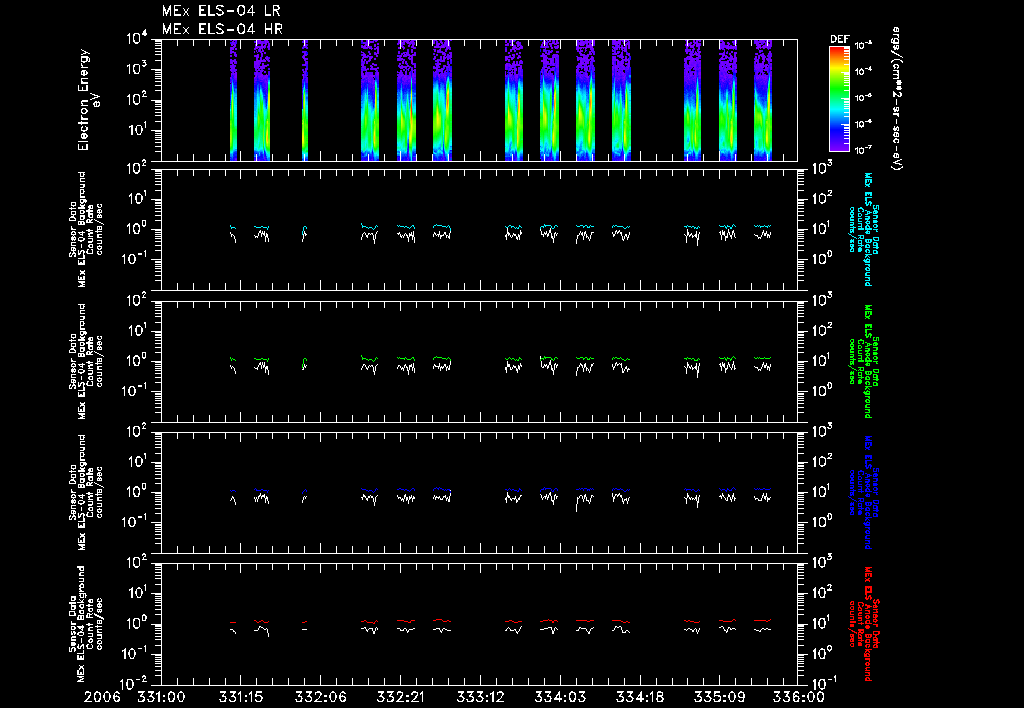Viewport: 1024px width, 708px height.
Task: Click the leftmost spectrogram strip near 331:15
Action: coord(233,100)
